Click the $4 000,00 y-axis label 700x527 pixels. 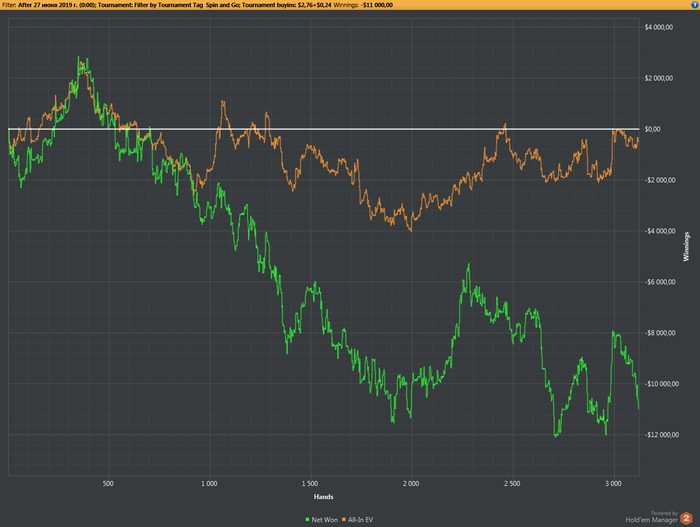click(658, 27)
